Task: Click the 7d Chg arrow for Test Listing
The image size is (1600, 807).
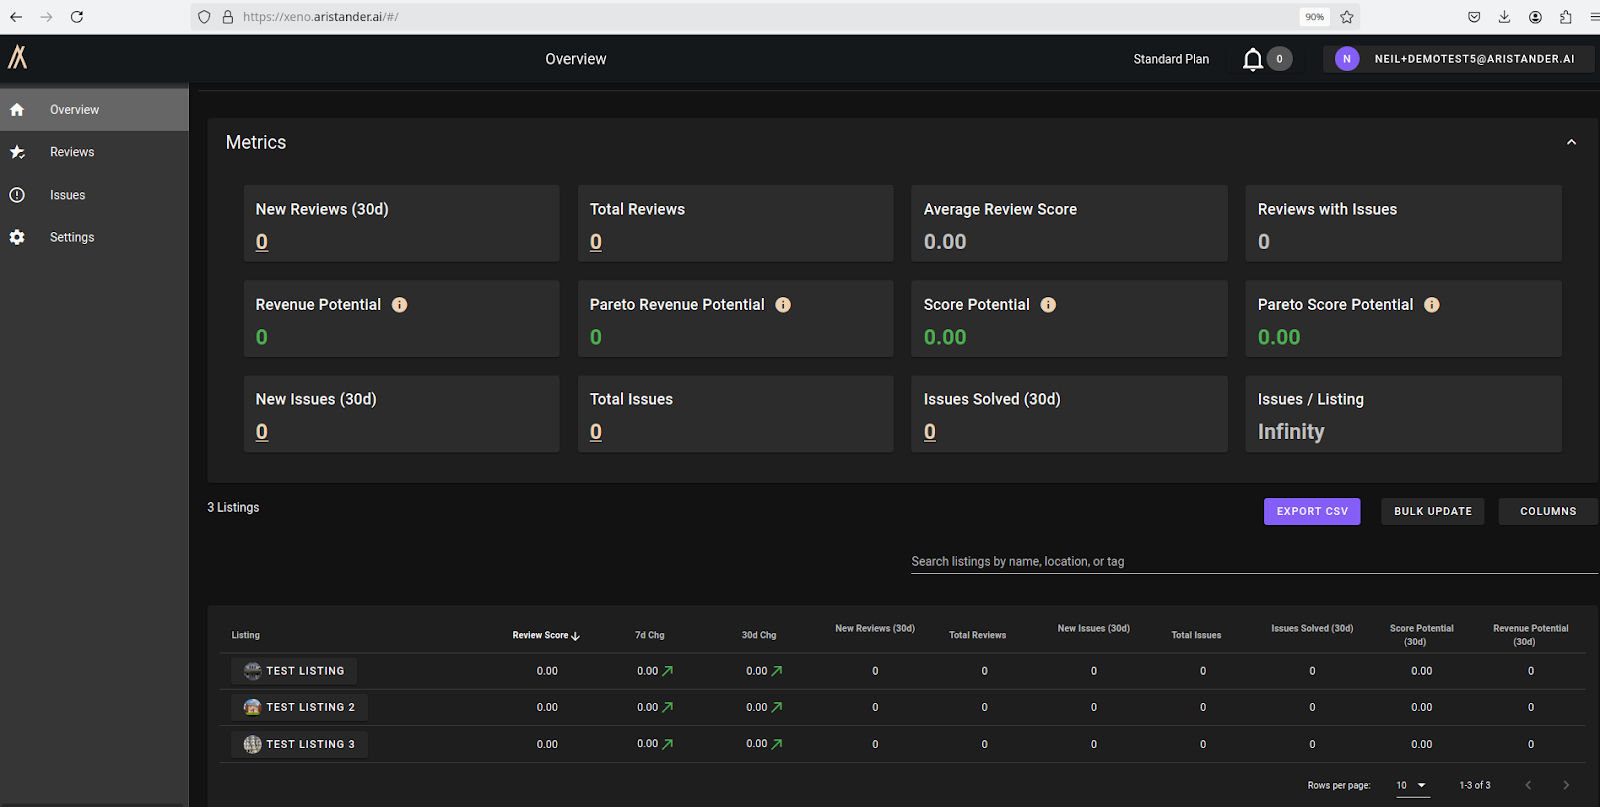Action: pyautogui.click(x=668, y=671)
